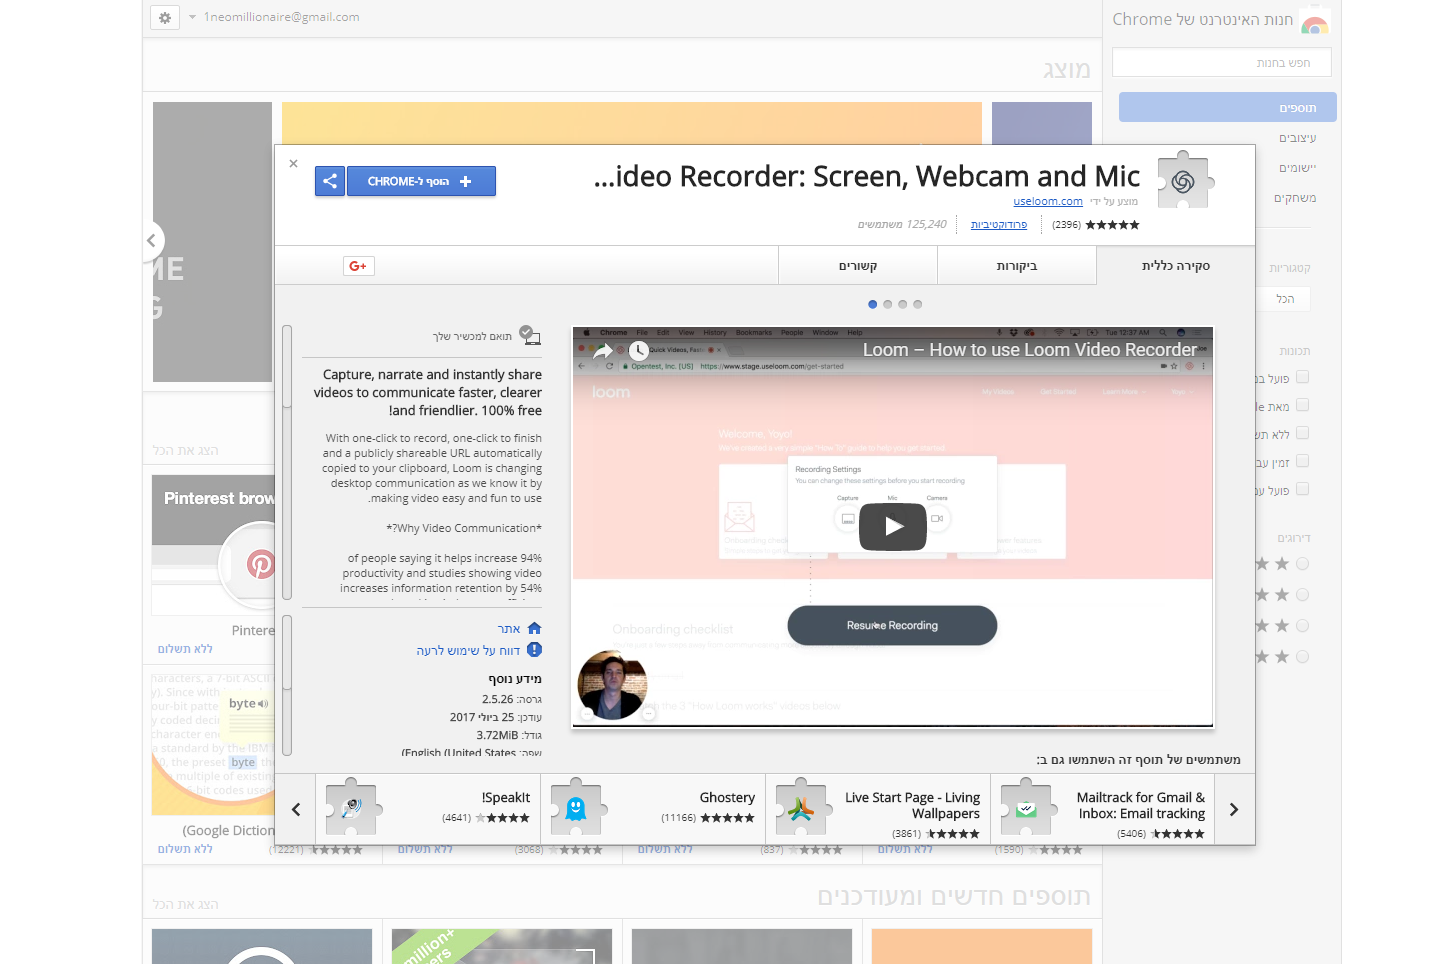
Task: Select the active blue carousel dot
Action: click(x=873, y=304)
